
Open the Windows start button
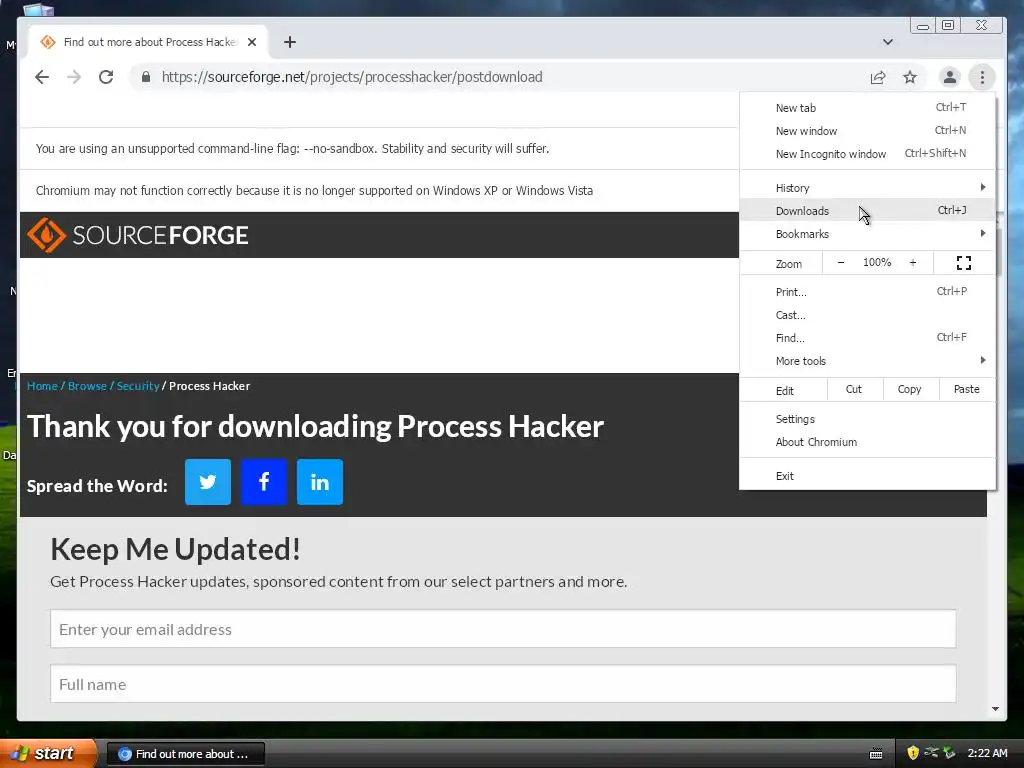click(48, 754)
